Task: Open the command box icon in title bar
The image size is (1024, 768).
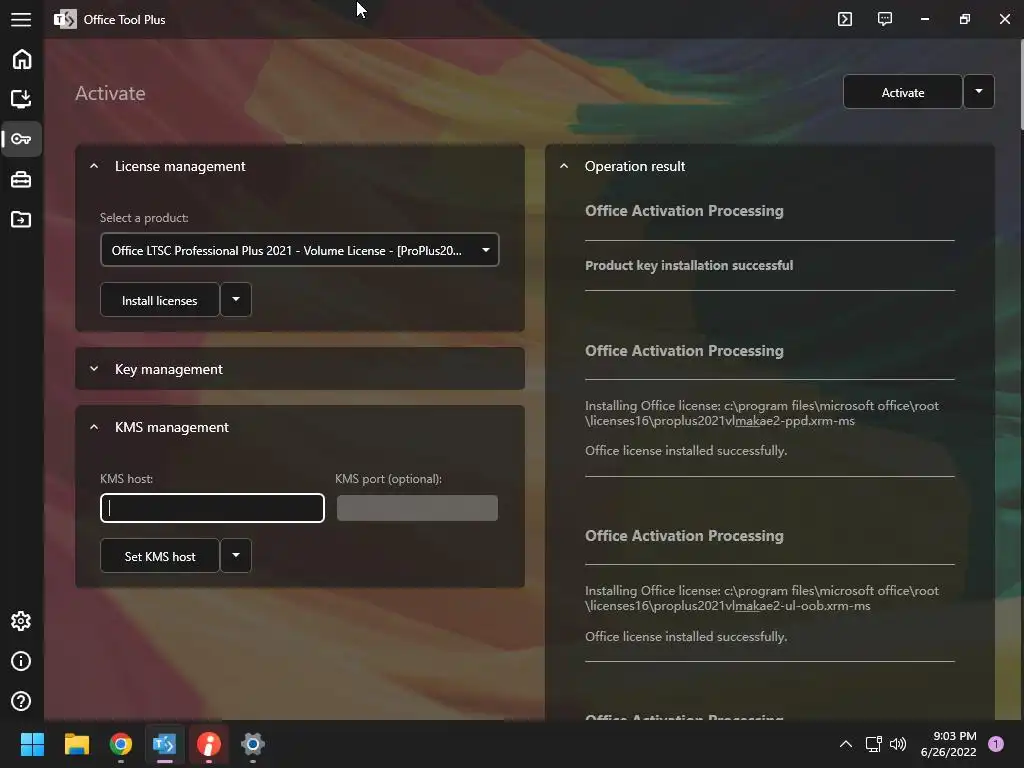Action: click(x=845, y=19)
